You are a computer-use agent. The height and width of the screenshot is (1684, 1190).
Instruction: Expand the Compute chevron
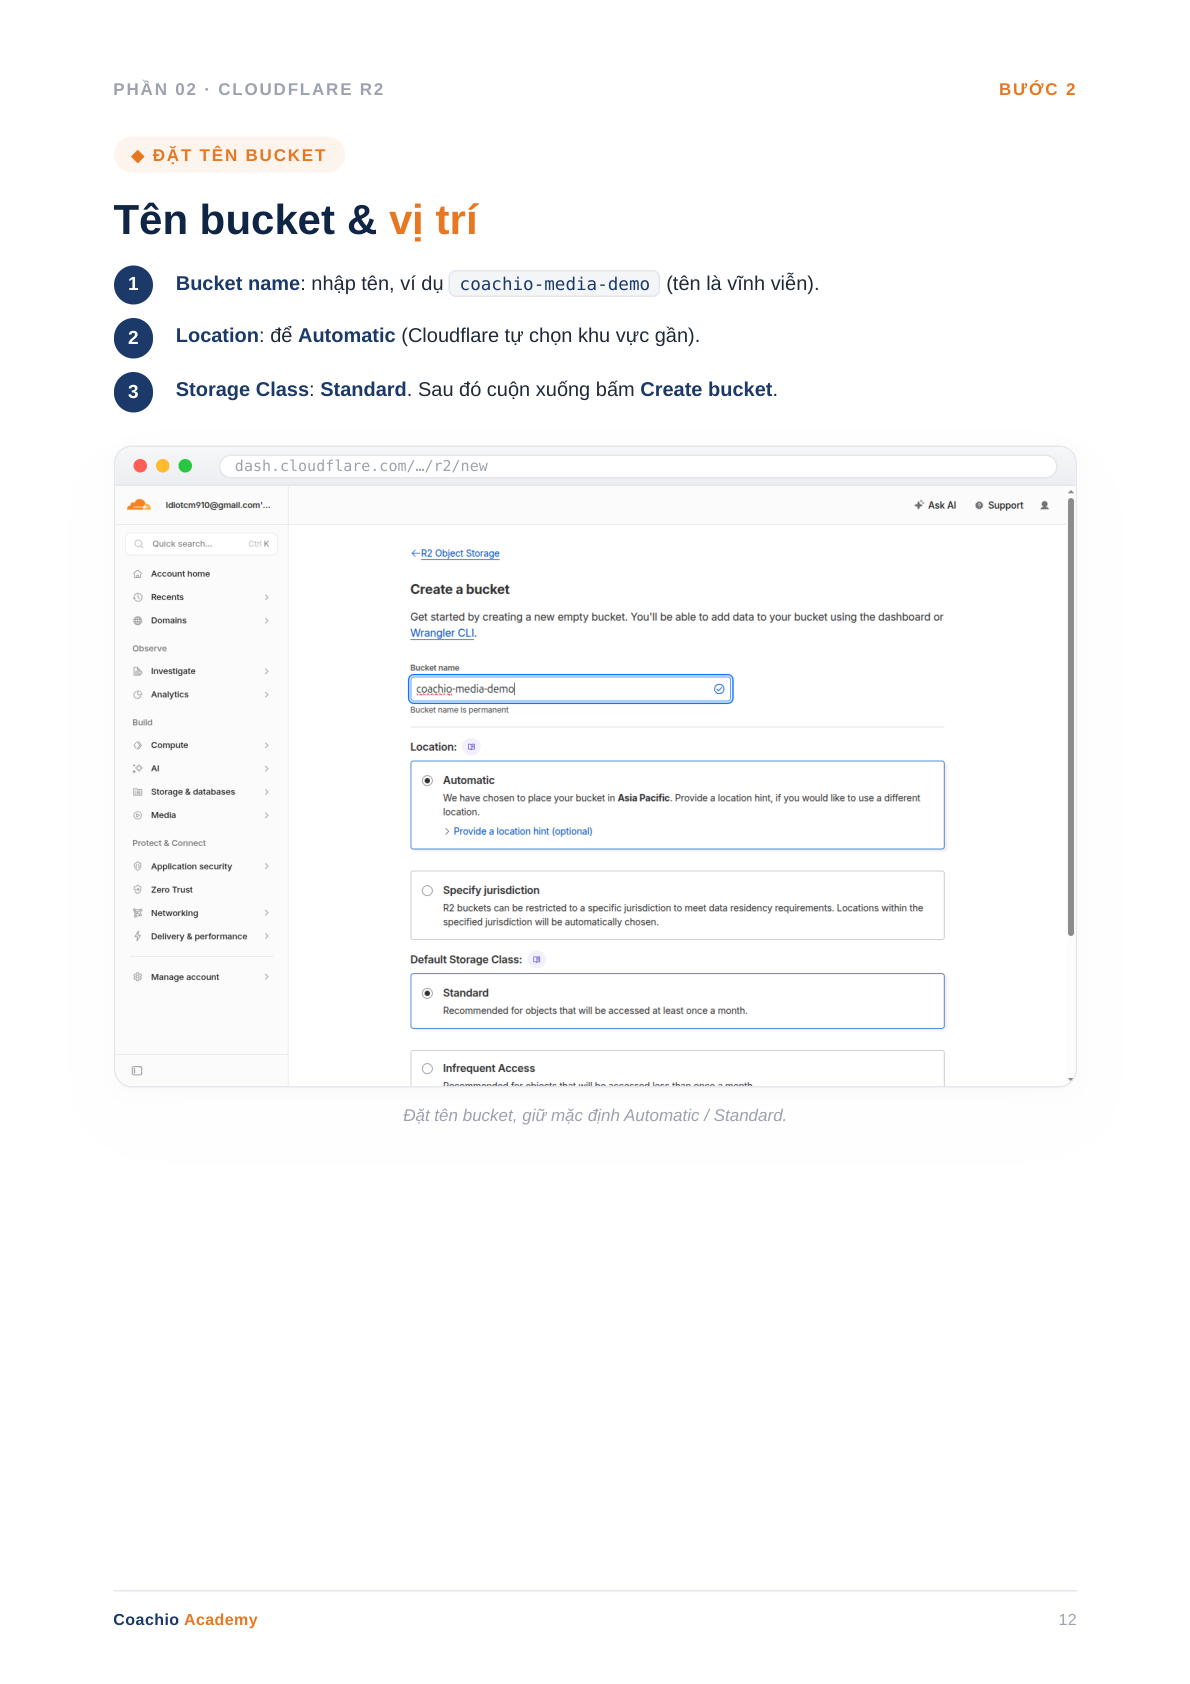click(267, 745)
